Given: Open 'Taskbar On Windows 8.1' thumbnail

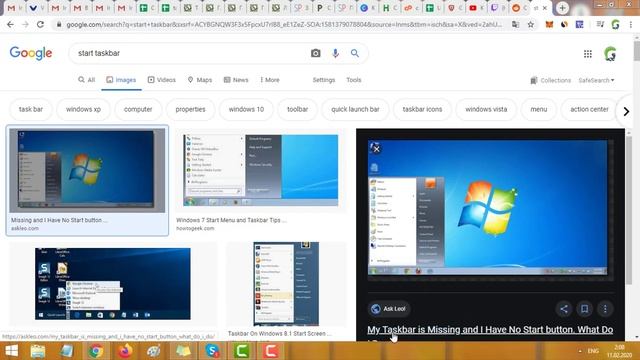Looking at the screenshot, I should click(286, 284).
